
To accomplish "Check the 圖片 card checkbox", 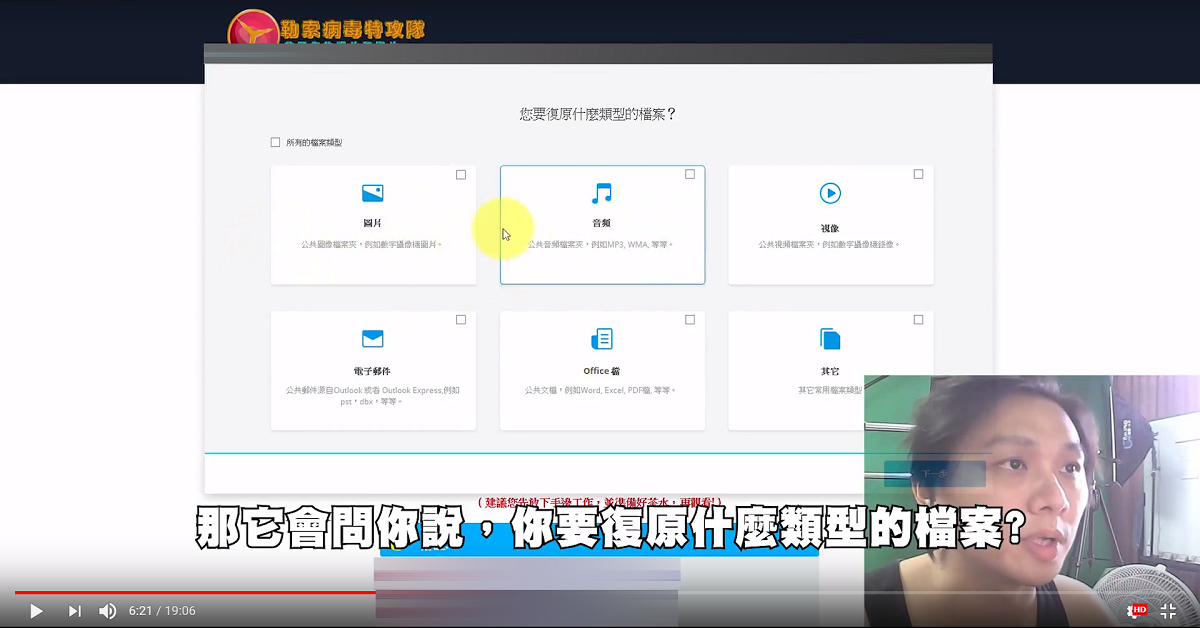I will coord(461,174).
